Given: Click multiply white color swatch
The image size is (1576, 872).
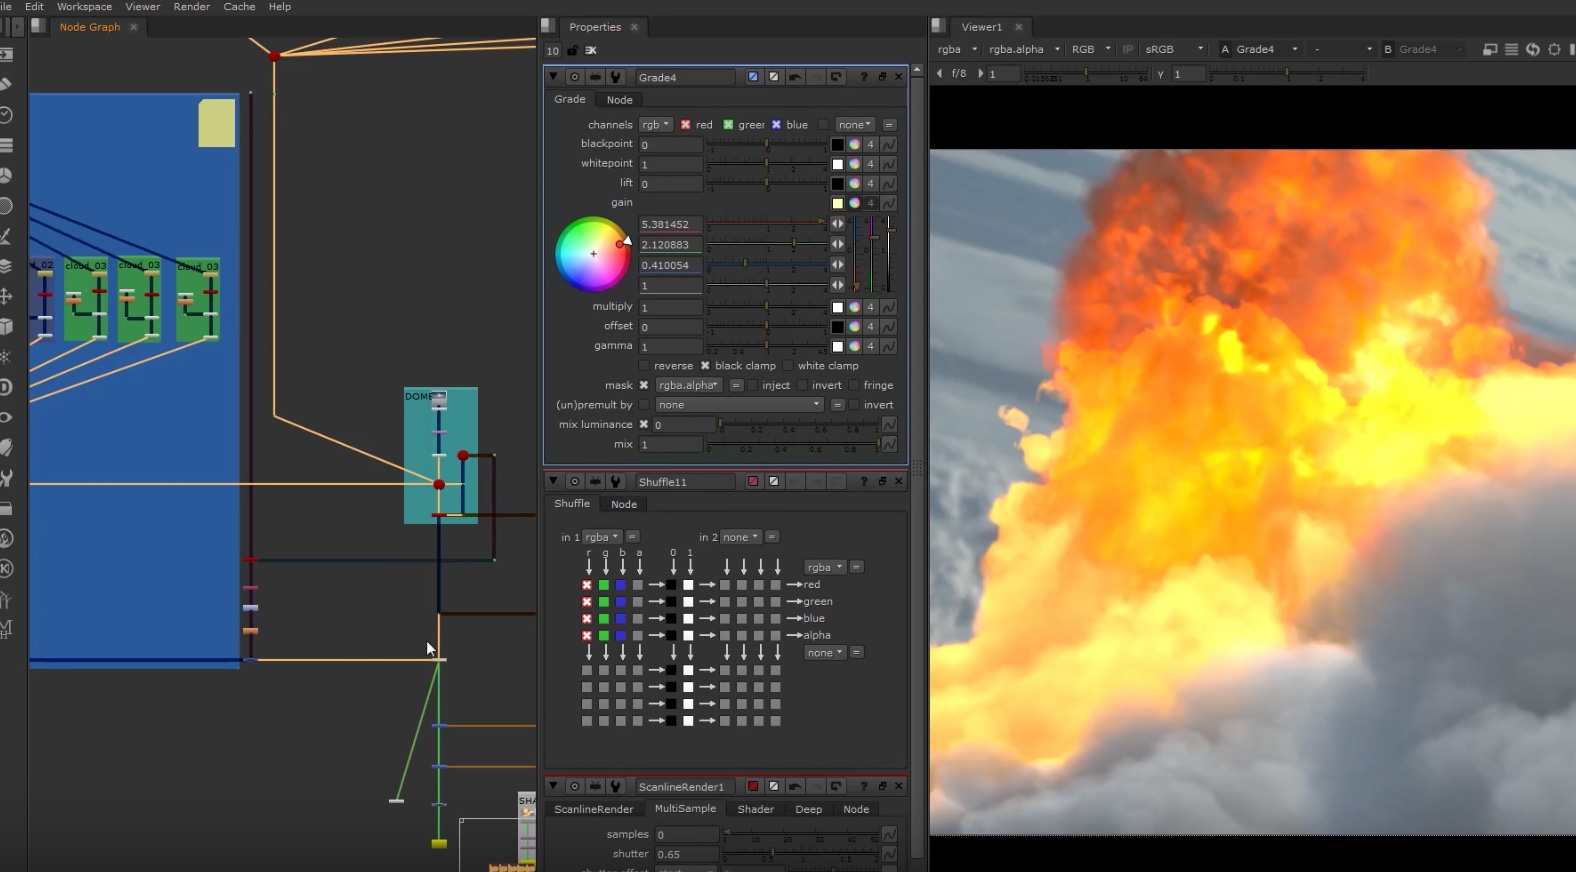Looking at the screenshot, I should tap(837, 307).
